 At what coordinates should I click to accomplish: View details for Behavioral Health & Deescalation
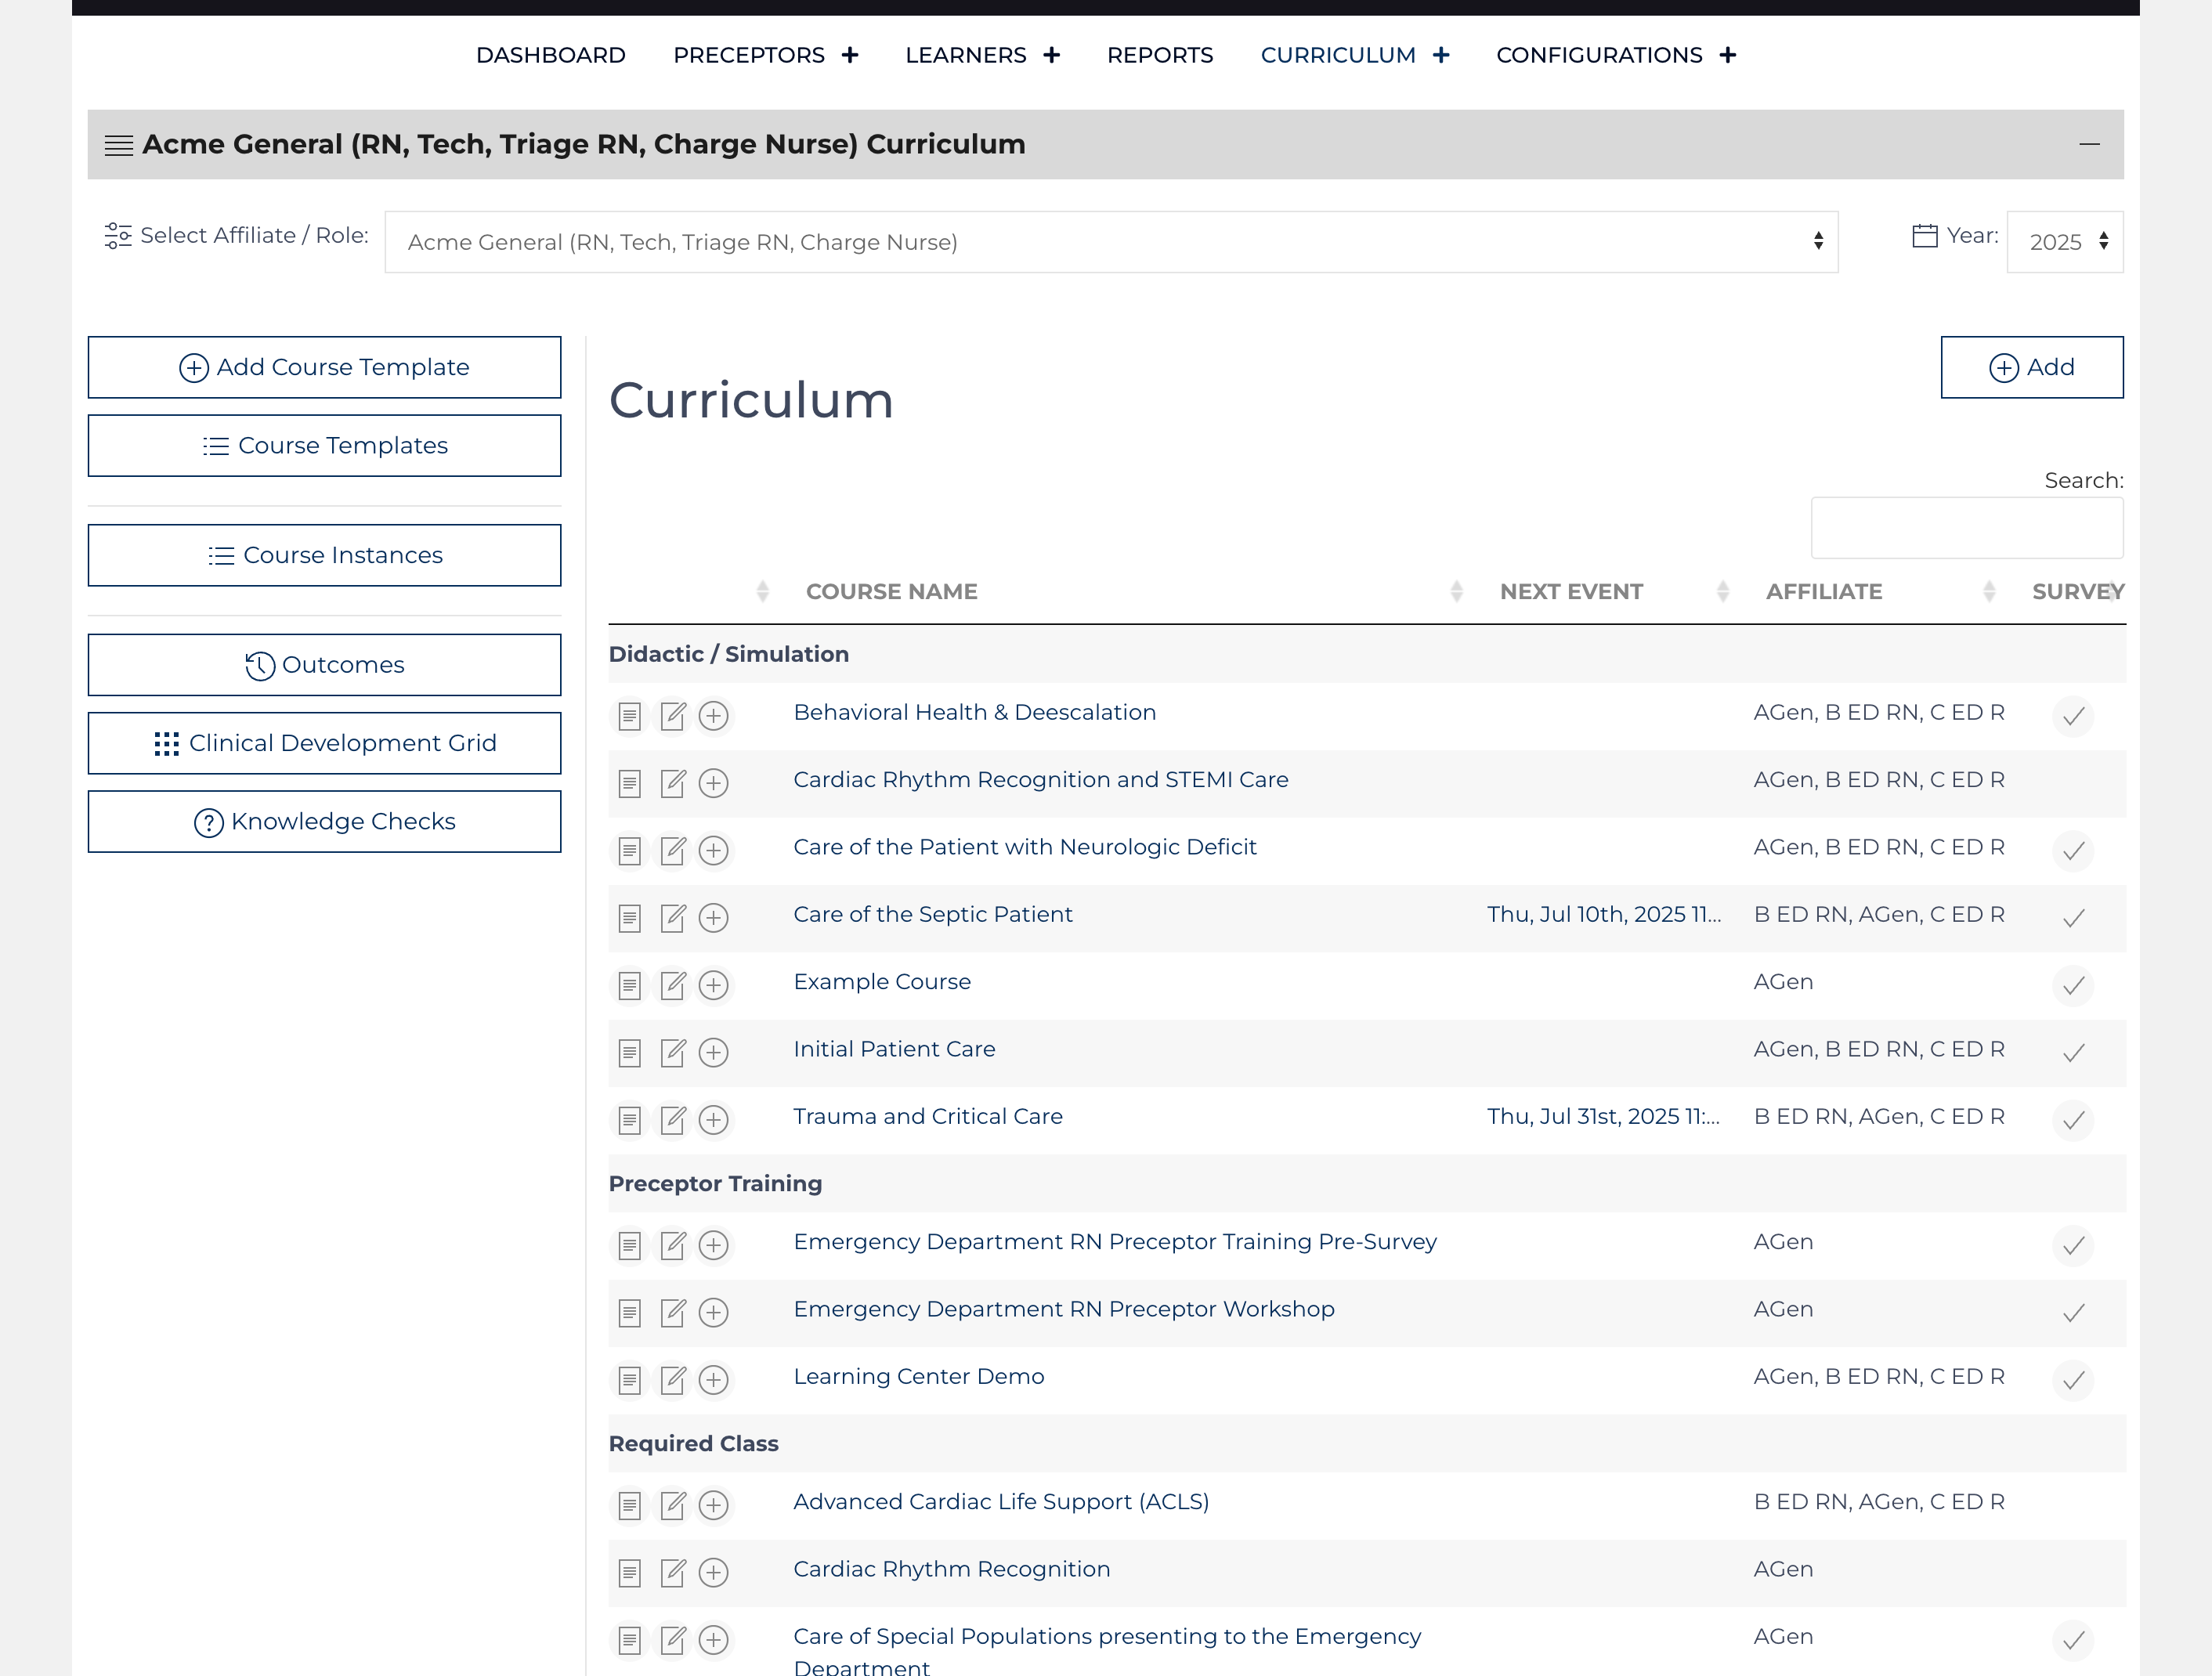[x=629, y=716]
